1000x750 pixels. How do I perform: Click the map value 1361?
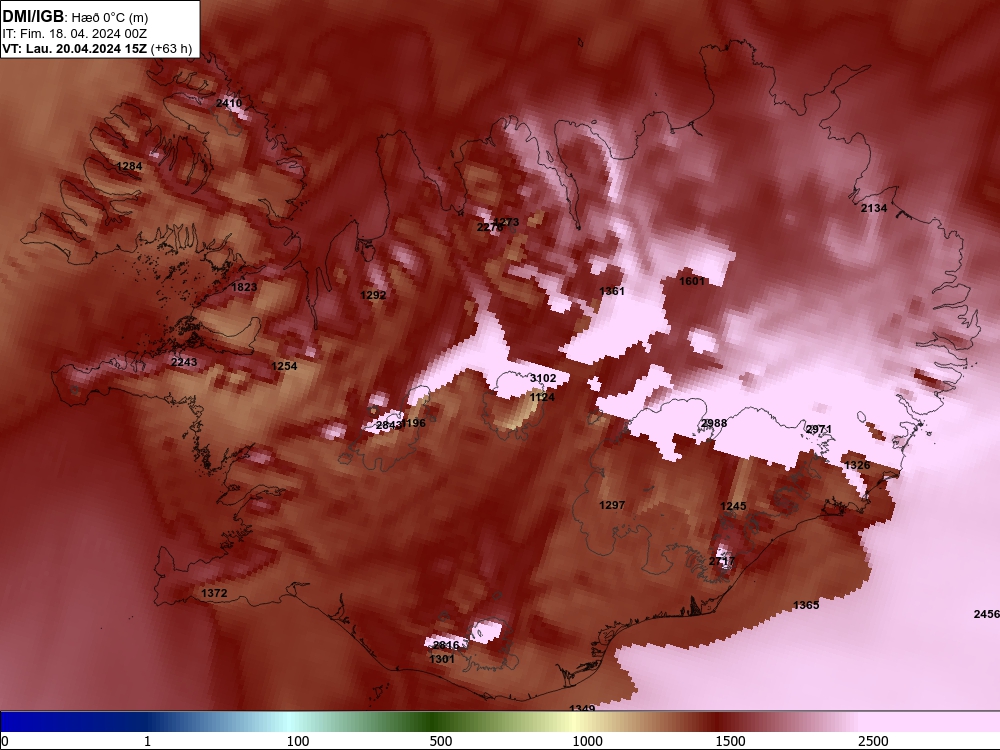[x=612, y=291]
